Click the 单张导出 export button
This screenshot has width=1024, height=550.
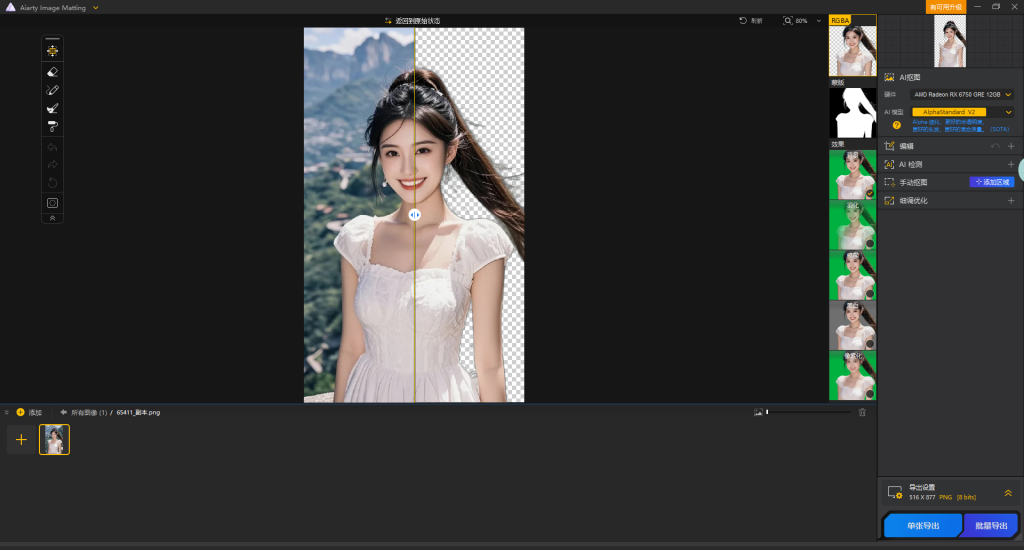click(922, 525)
